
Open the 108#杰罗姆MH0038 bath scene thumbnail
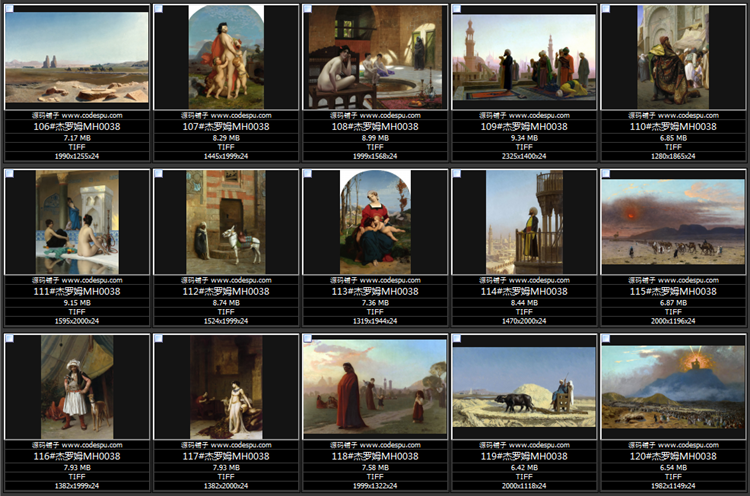click(375, 57)
